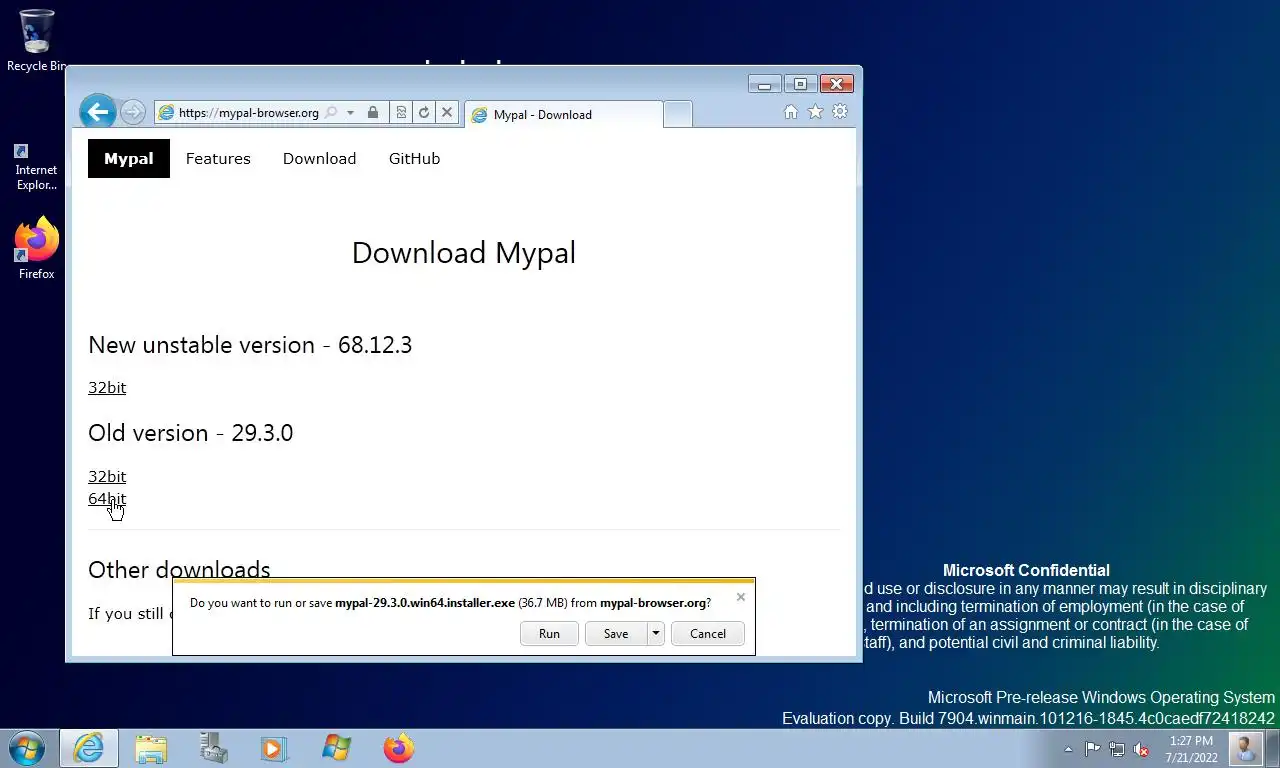This screenshot has width=1280, height=768.
Task: Open a new tab button
Action: click(x=677, y=114)
